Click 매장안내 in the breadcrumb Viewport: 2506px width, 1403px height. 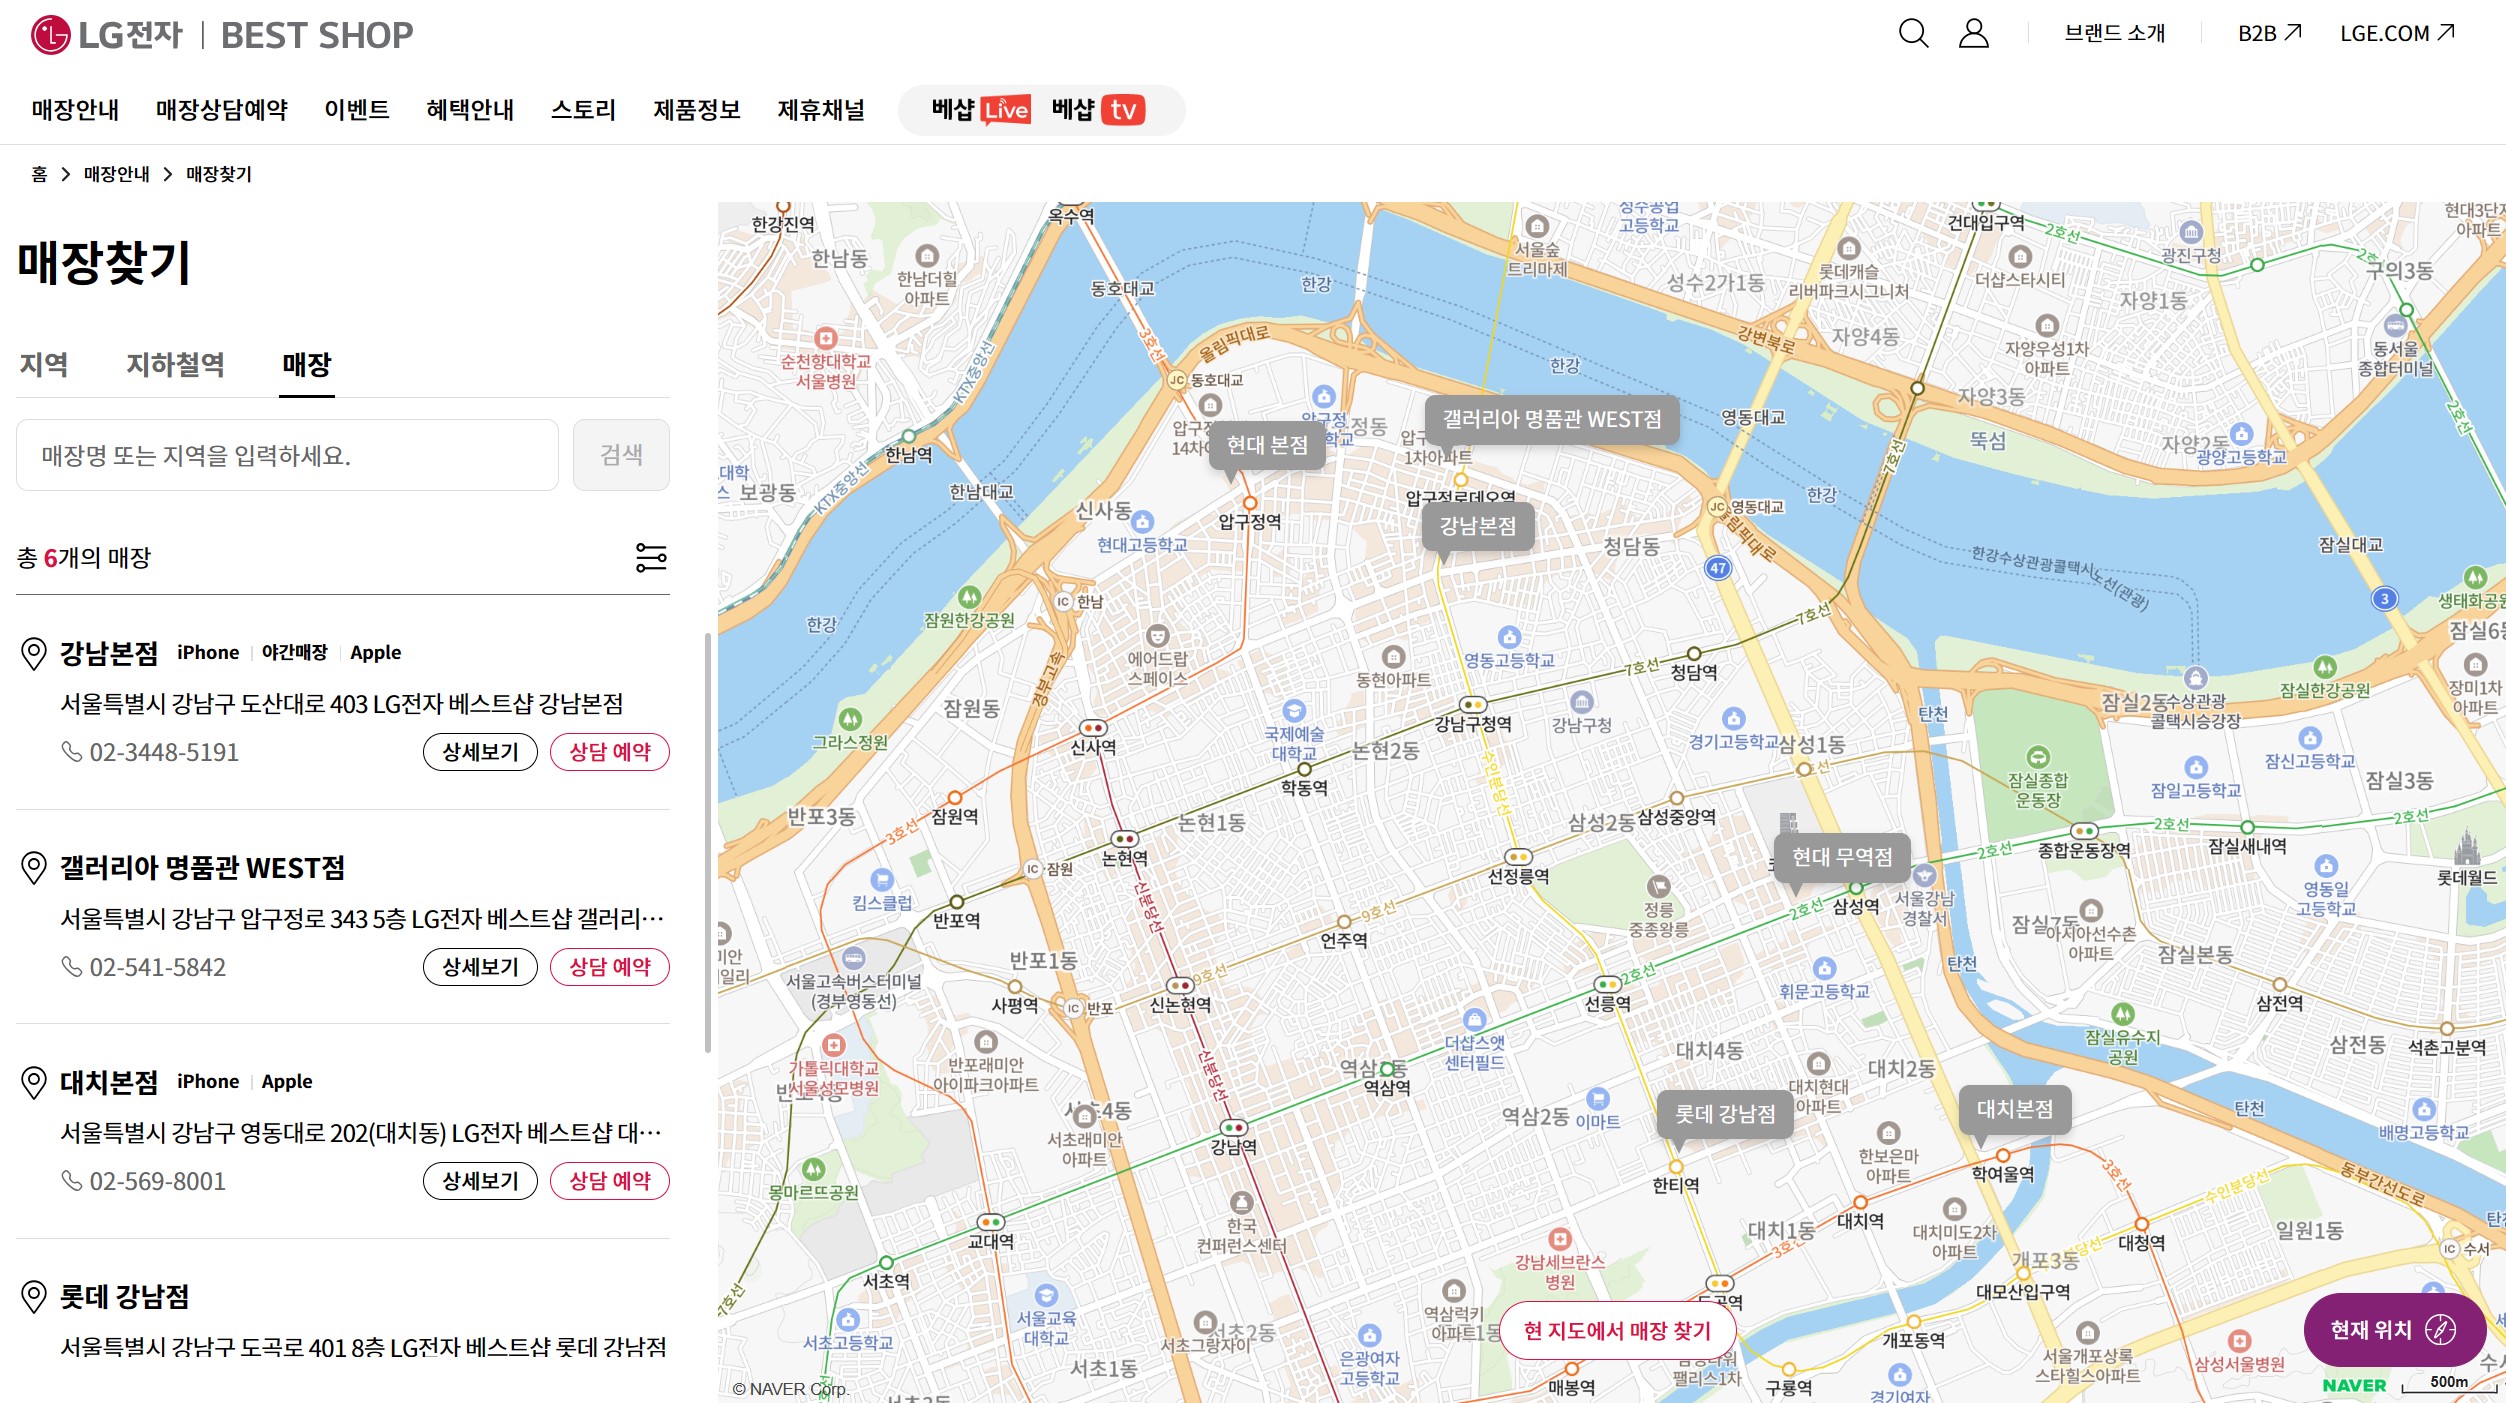tap(116, 174)
